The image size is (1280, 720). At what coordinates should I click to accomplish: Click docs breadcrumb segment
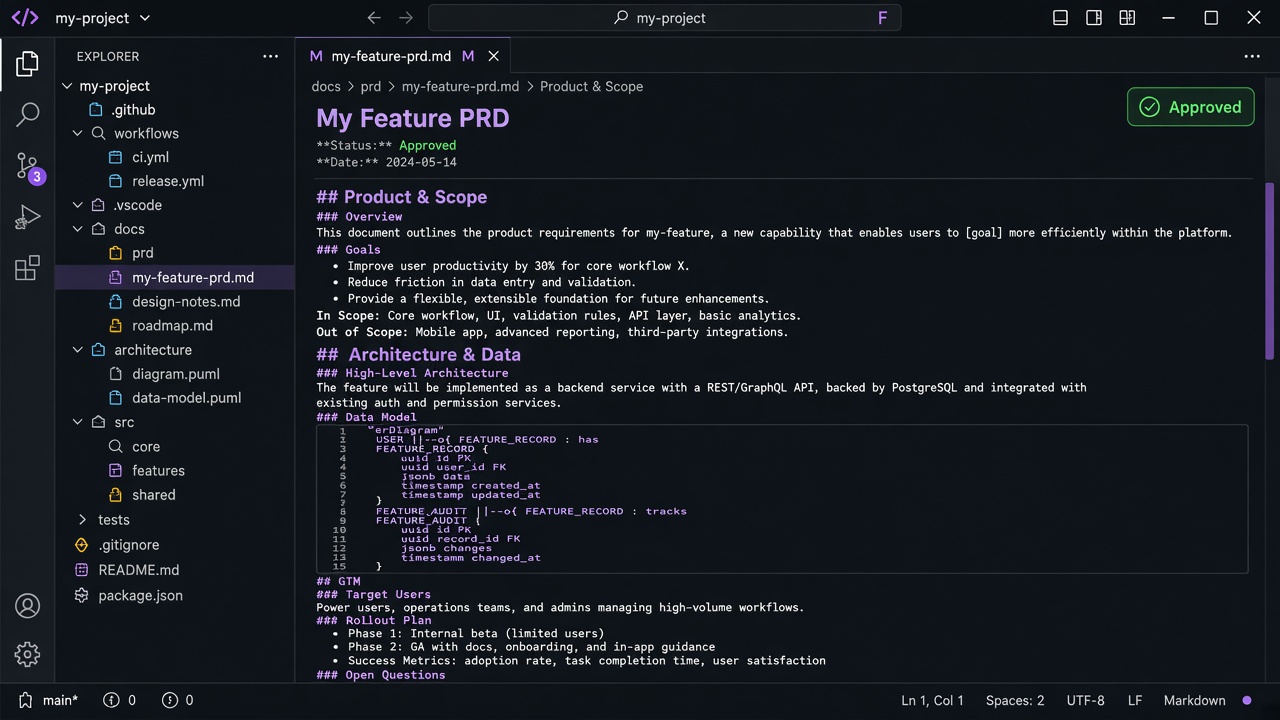(326, 87)
